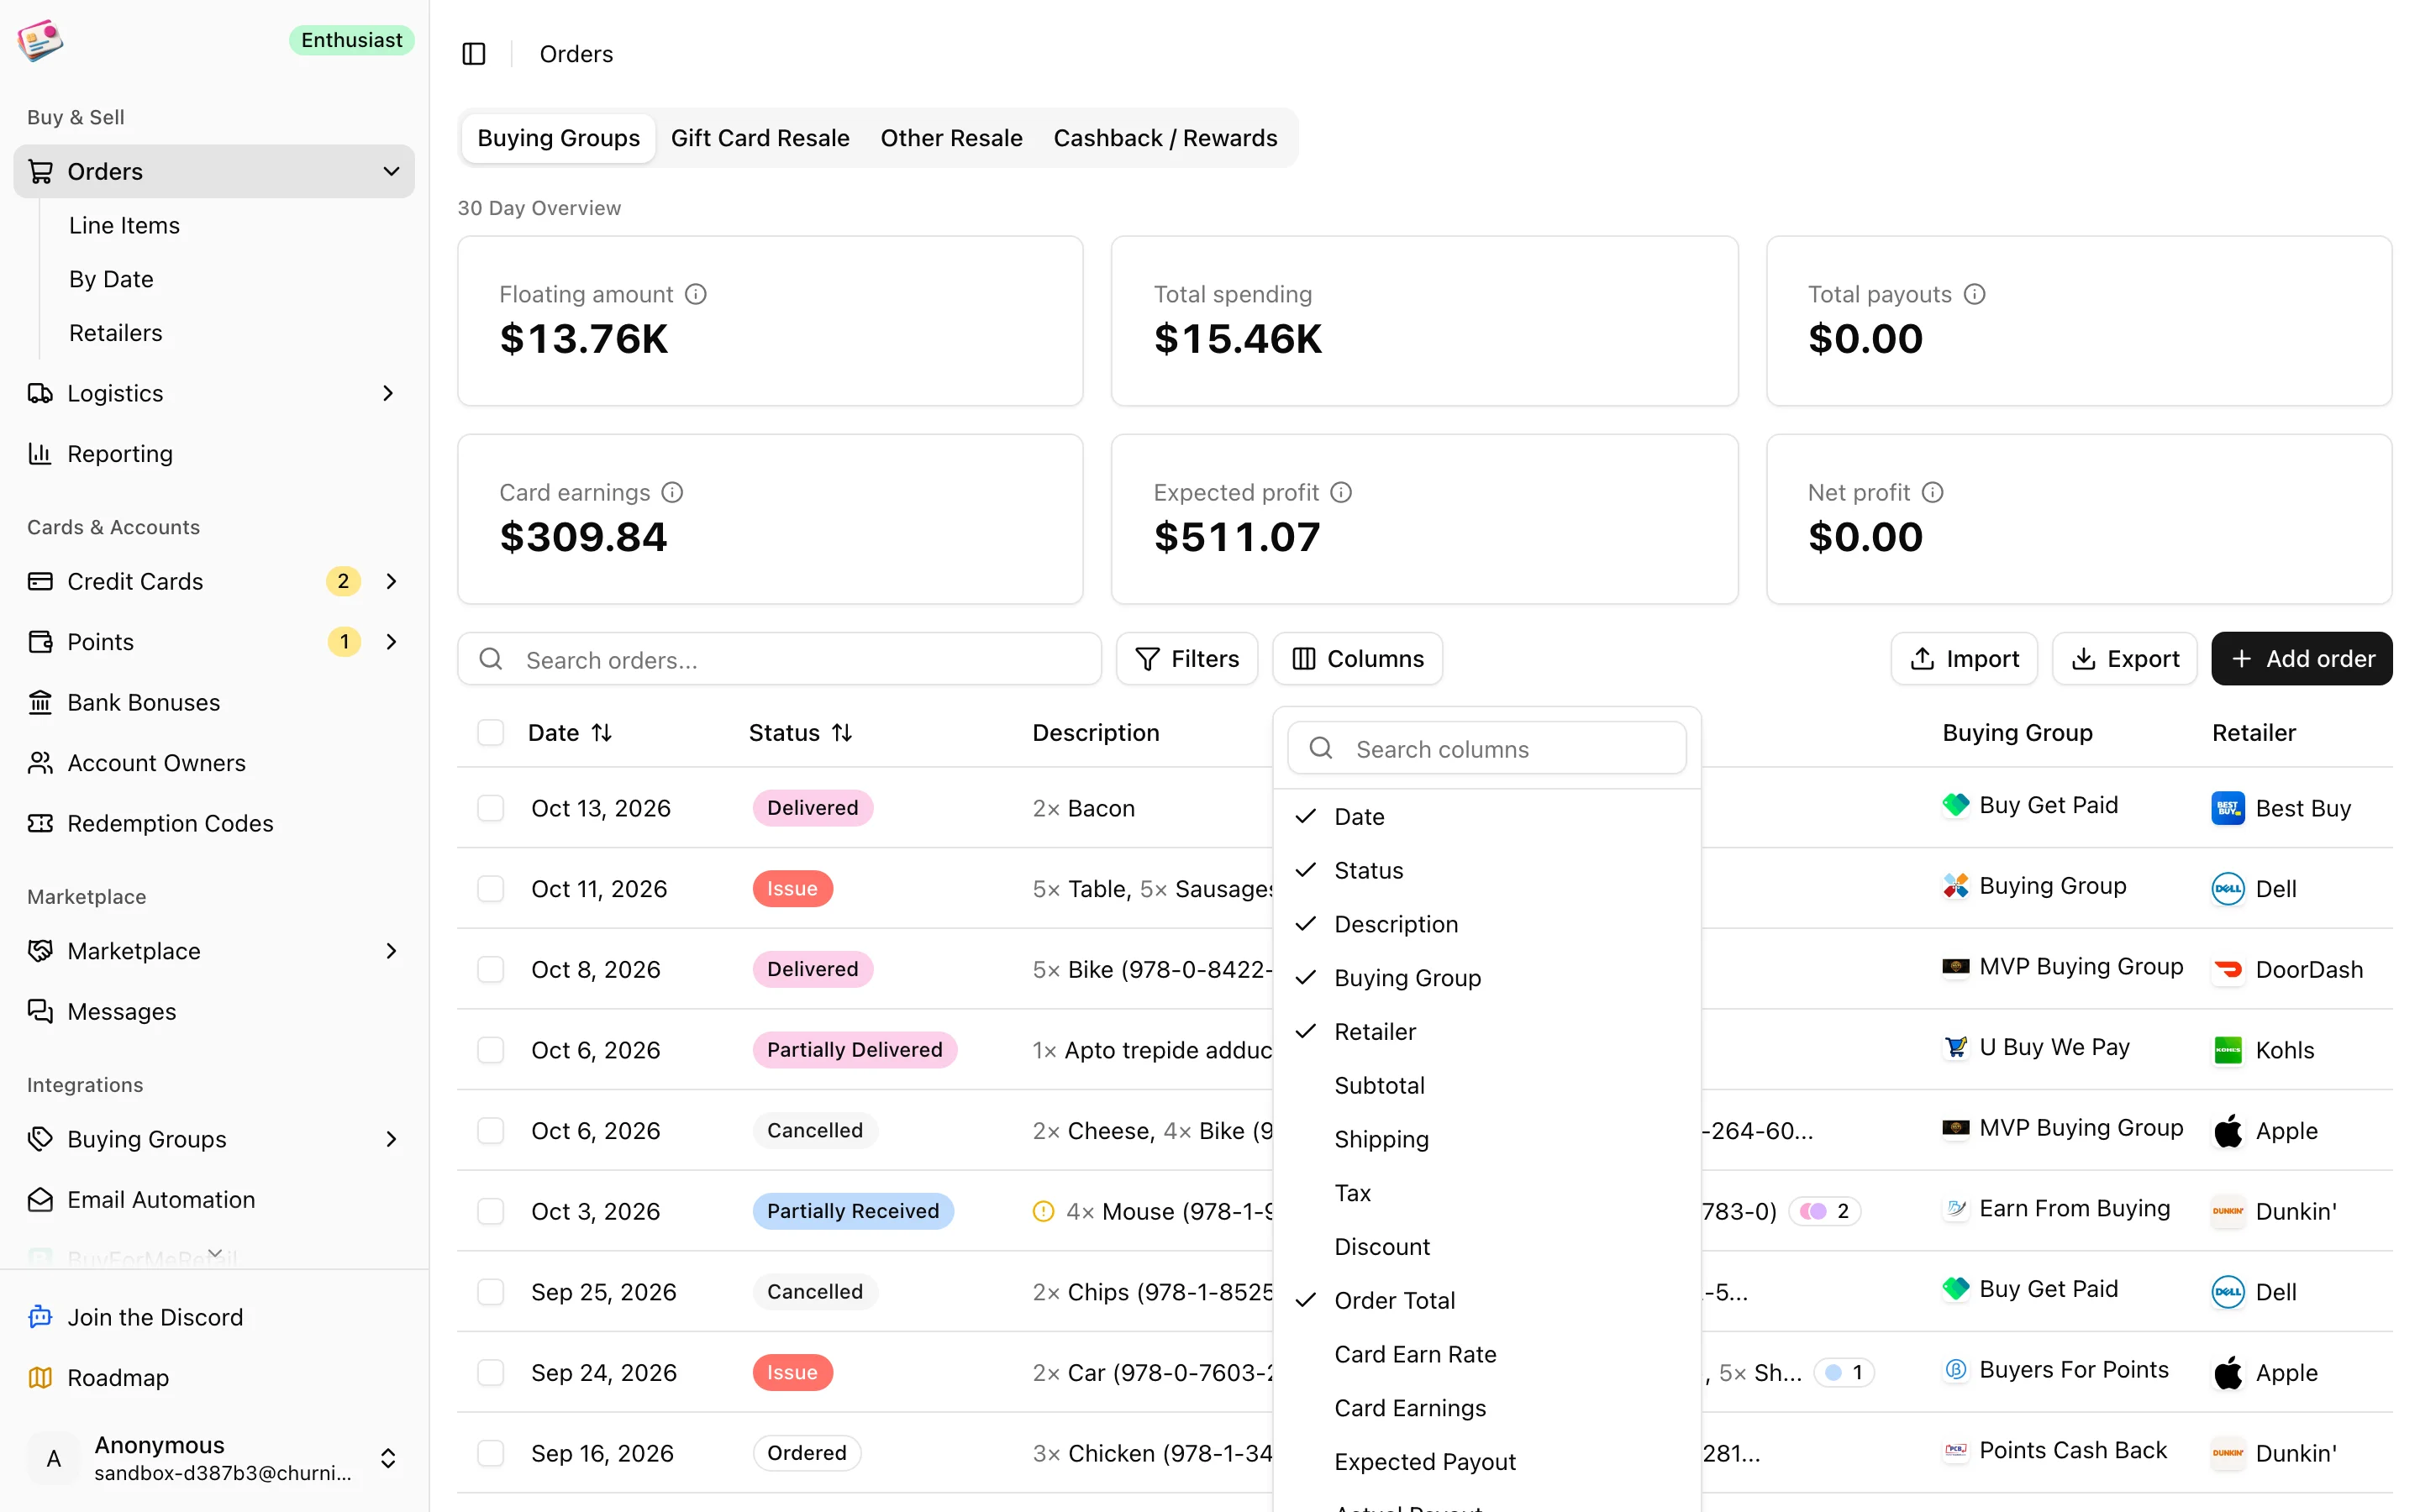Expand the Buying Groups integrations section
This screenshot has width=2420, height=1512.
[391, 1140]
